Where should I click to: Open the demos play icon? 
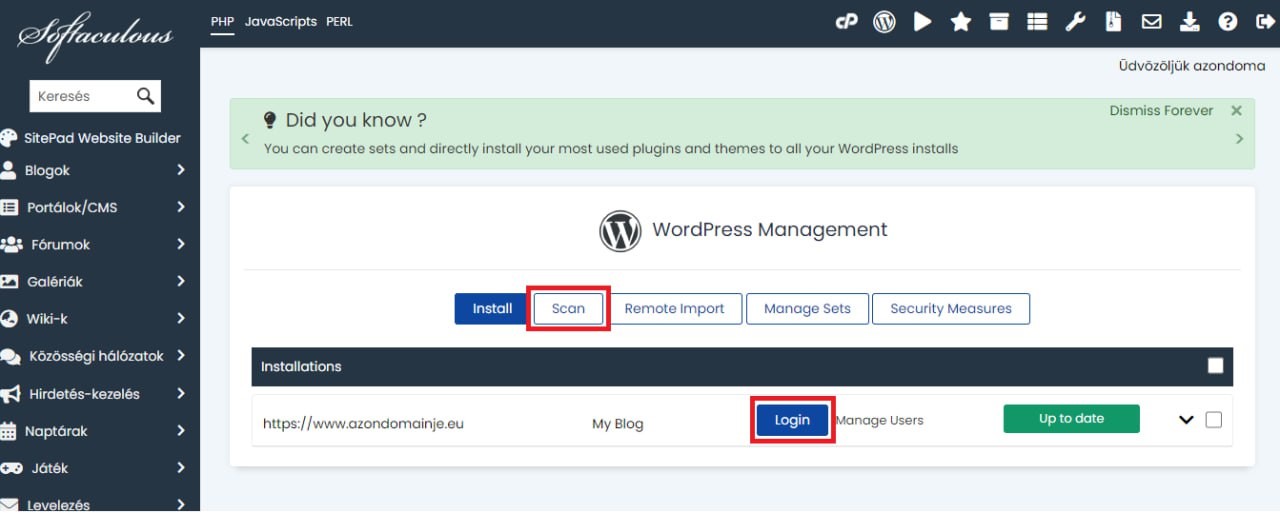(922, 22)
